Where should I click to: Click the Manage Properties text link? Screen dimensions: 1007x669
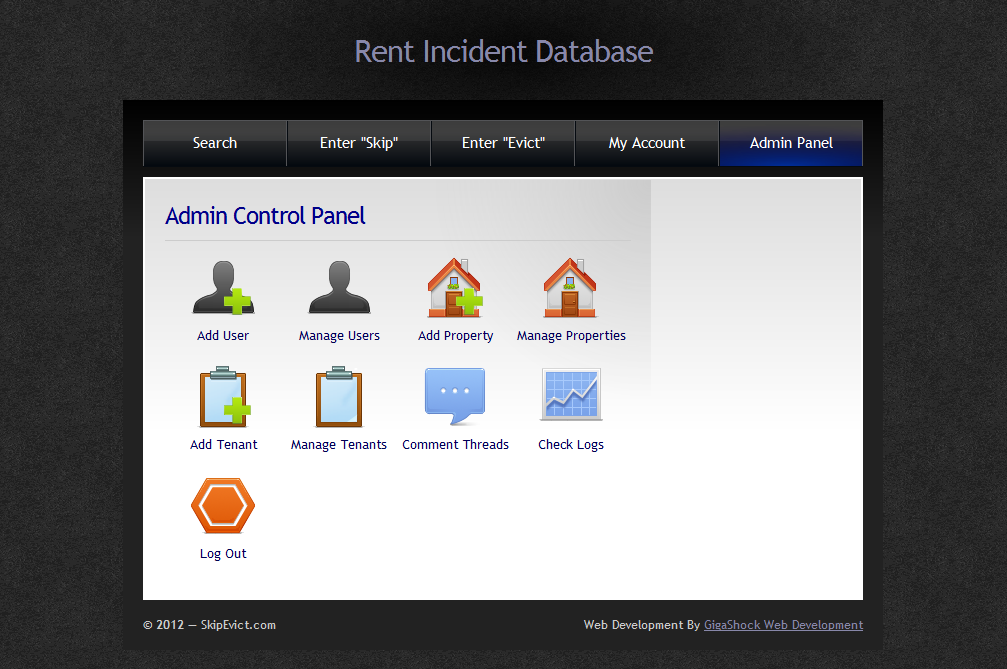(571, 336)
